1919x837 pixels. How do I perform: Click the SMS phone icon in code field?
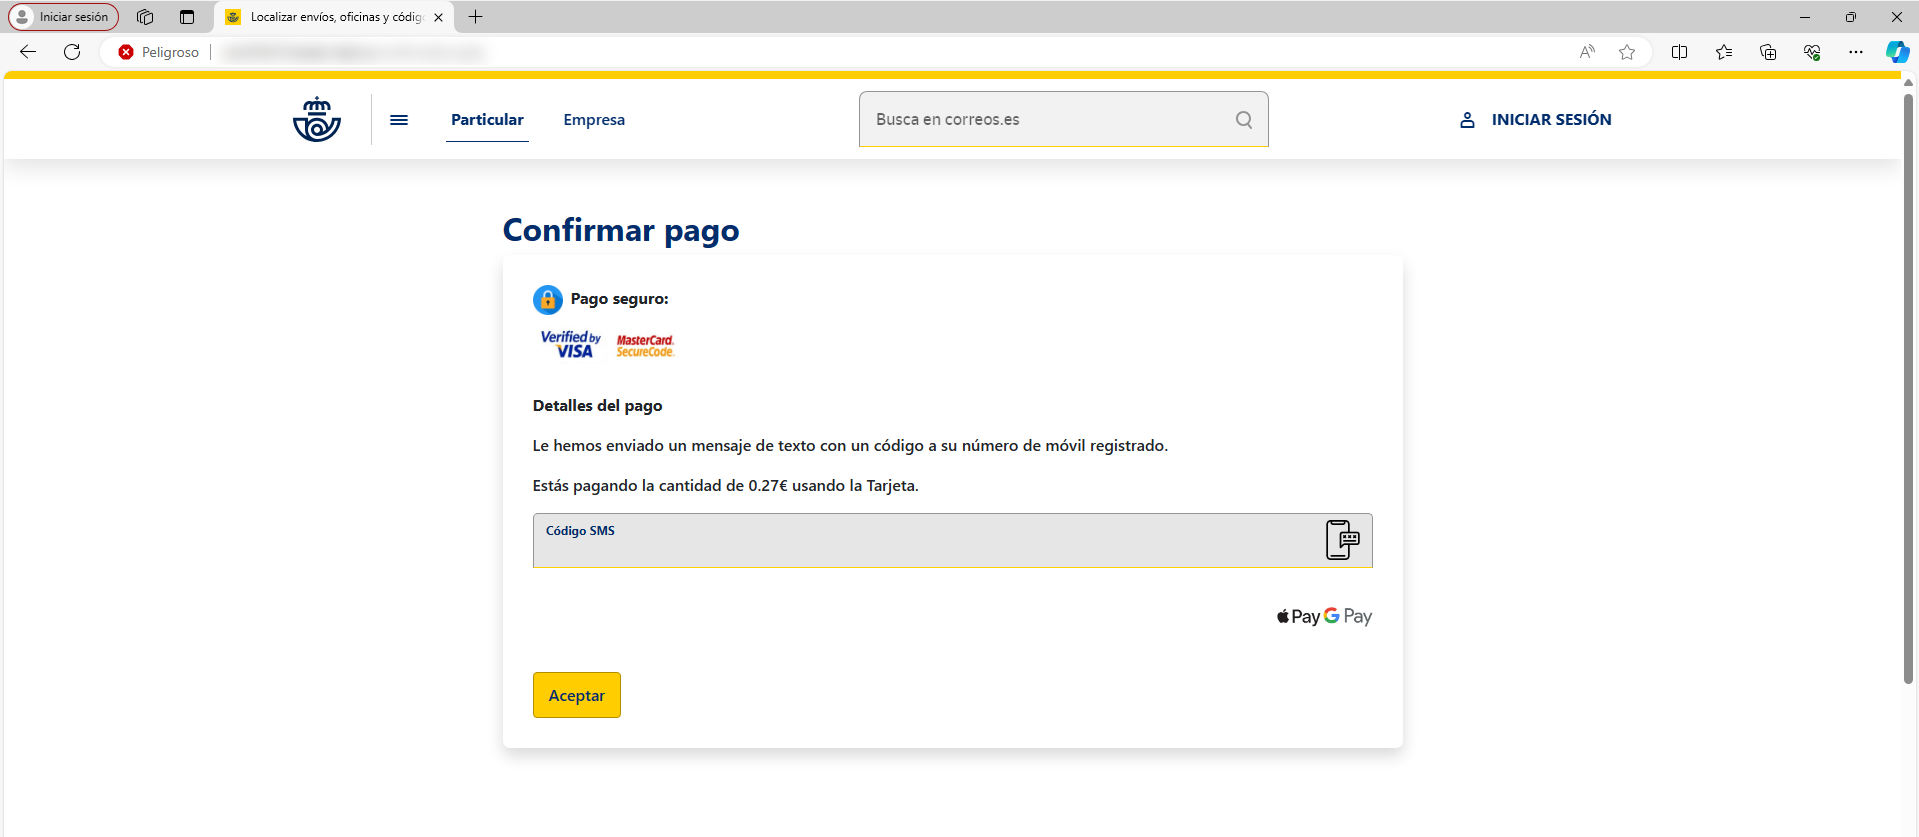[x=1342, y=540]
